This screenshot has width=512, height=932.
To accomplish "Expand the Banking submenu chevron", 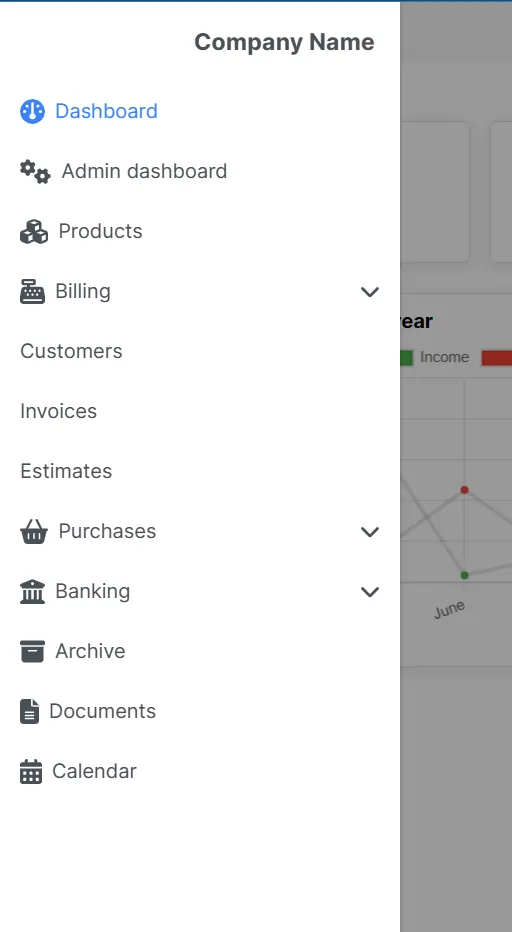I will 370,591.
